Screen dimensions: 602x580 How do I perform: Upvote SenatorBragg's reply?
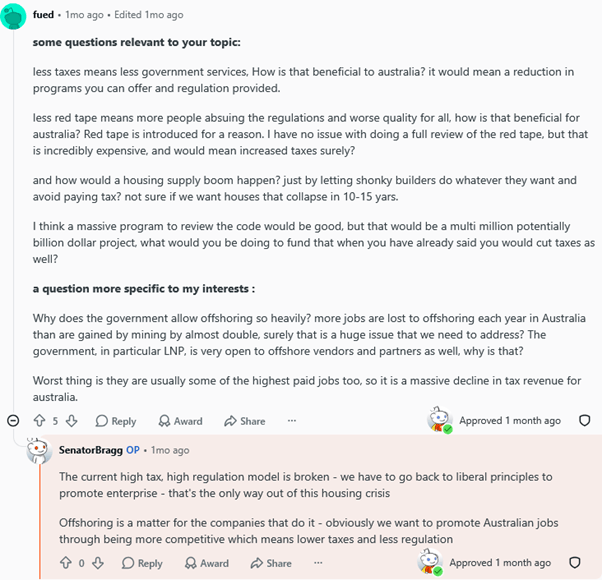(x=66, y=563)
